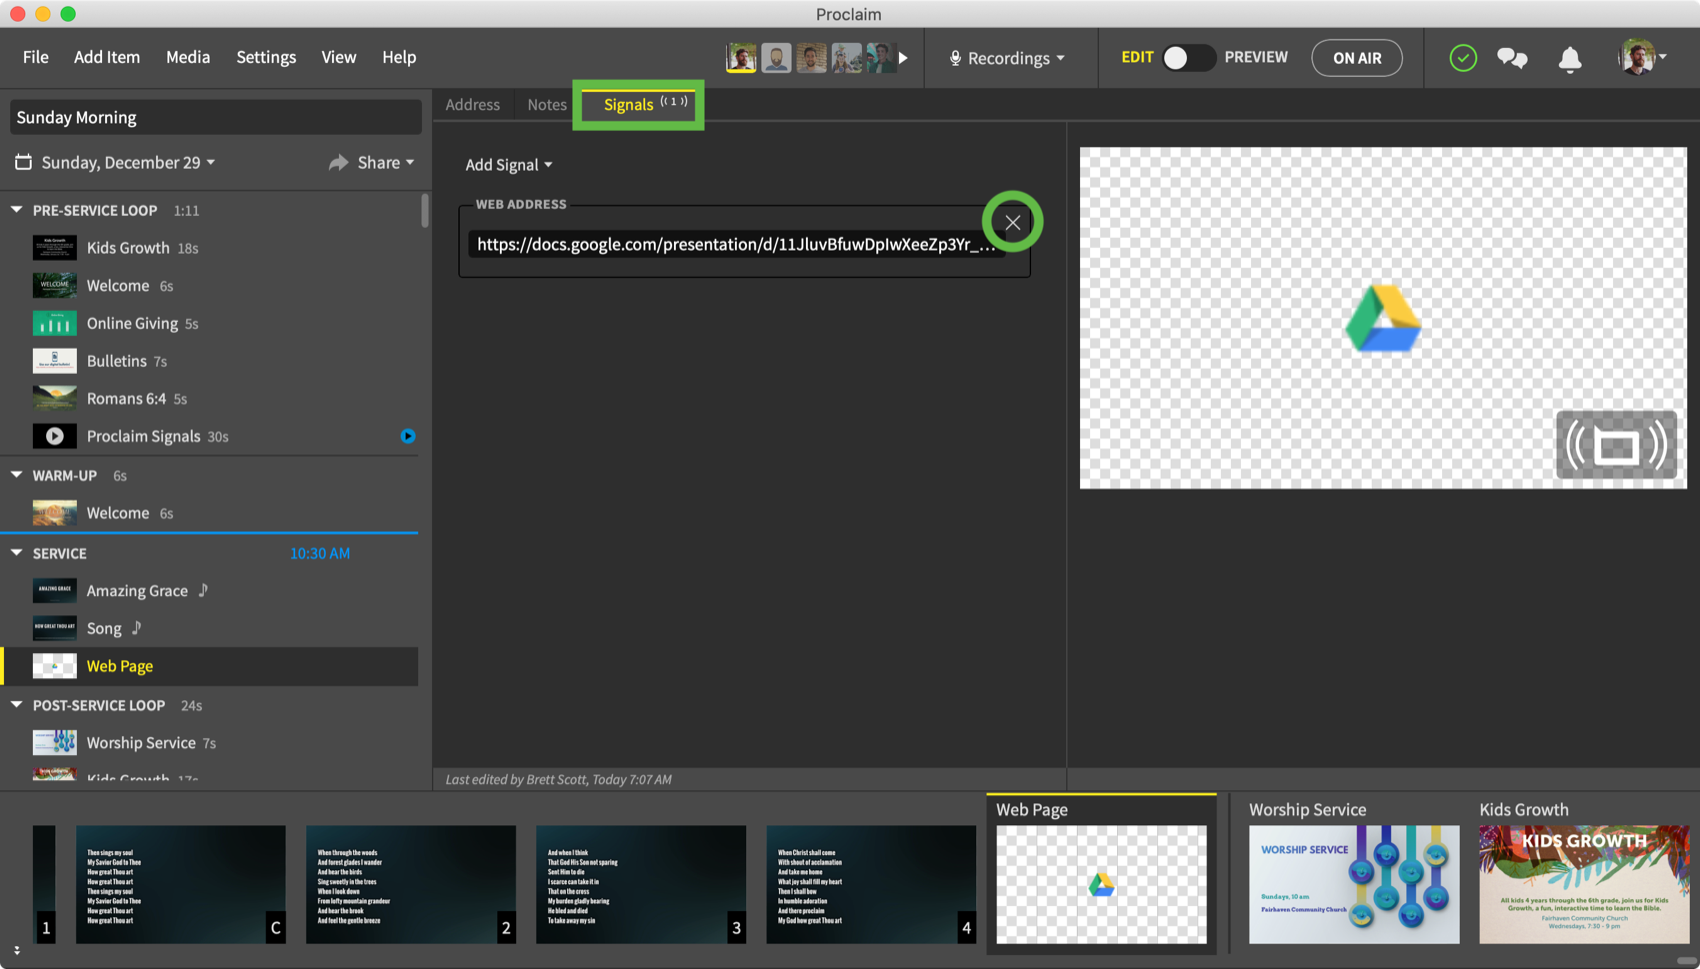Click the signal broadcast icon on preview
This screenshot has width=1700, height=969.
click(1615, 445)
